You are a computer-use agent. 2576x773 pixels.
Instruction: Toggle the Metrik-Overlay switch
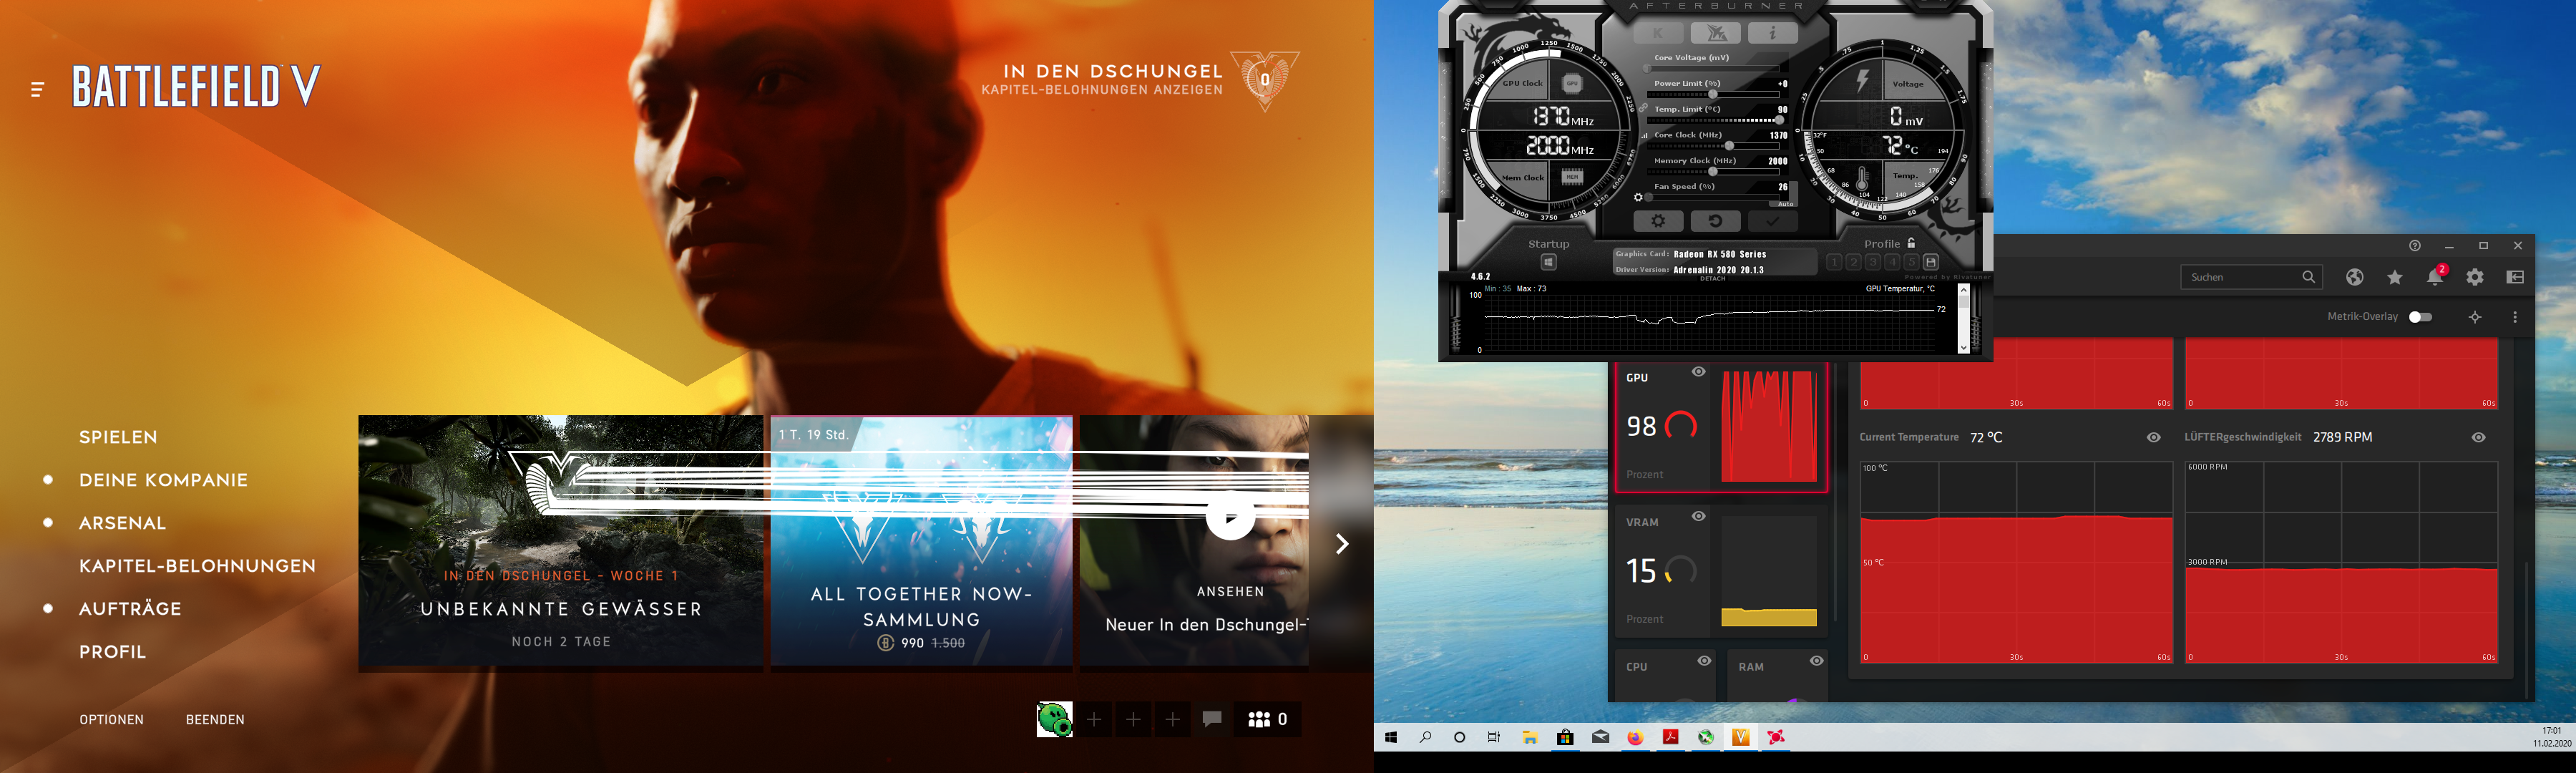2420,317
